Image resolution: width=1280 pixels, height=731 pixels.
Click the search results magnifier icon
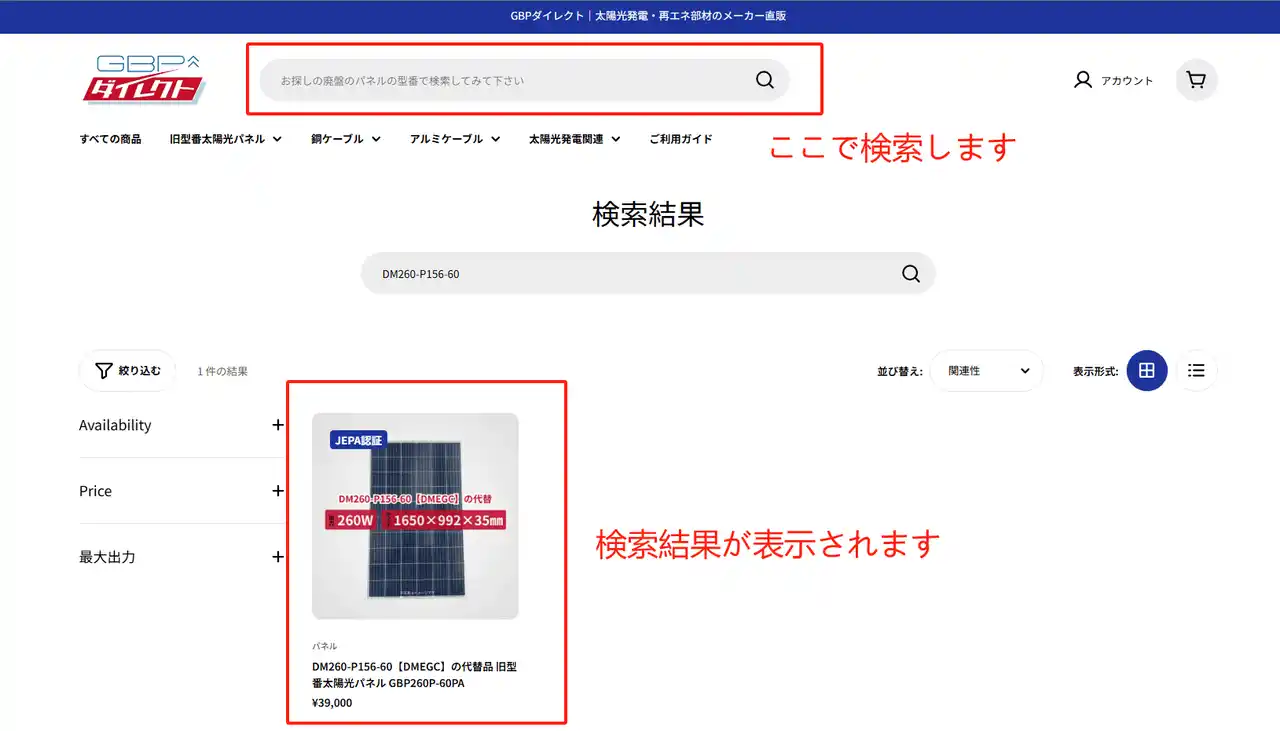pyautogui.click(x=911, y=274)
